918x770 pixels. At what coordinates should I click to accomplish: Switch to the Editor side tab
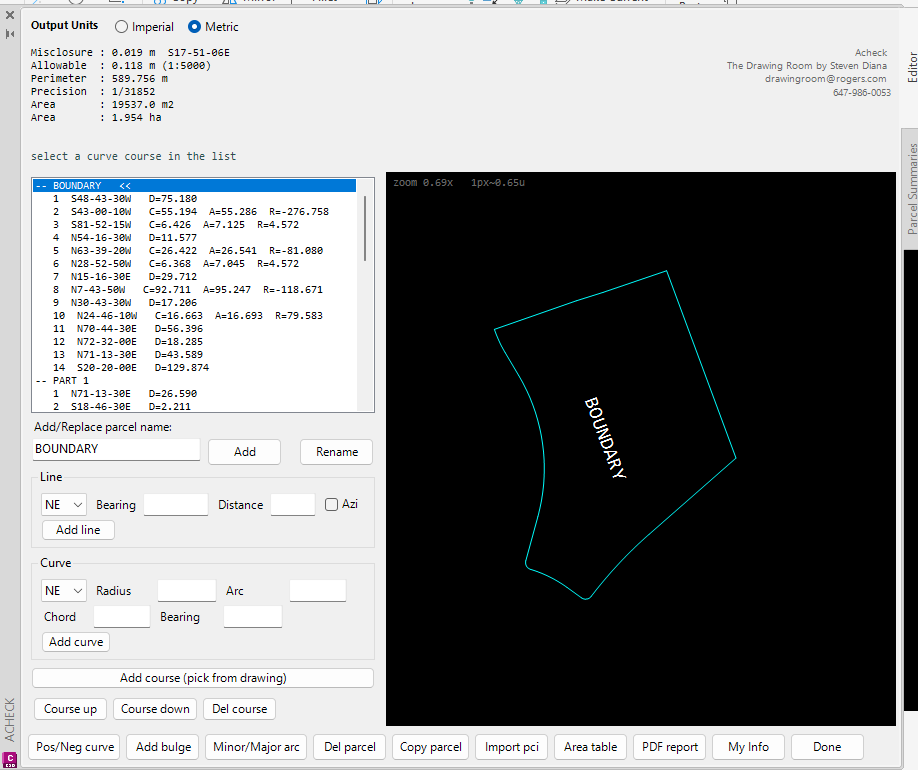click(x=911, y=67)
